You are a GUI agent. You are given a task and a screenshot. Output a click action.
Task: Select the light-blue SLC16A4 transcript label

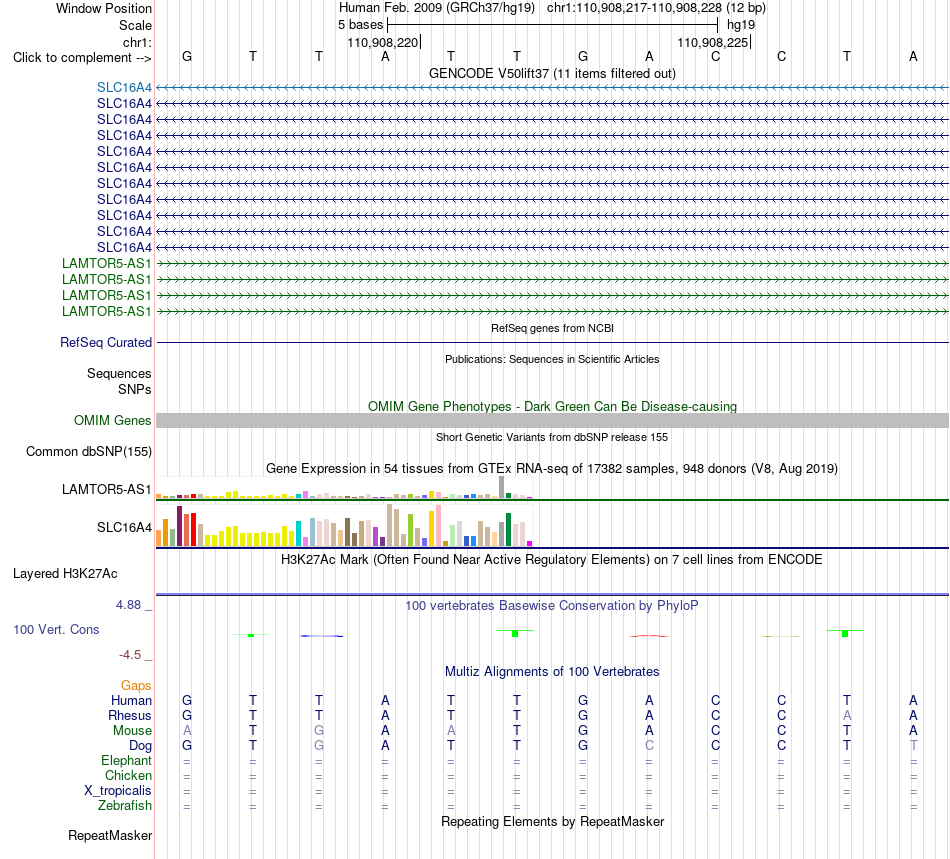coord(124,88)
